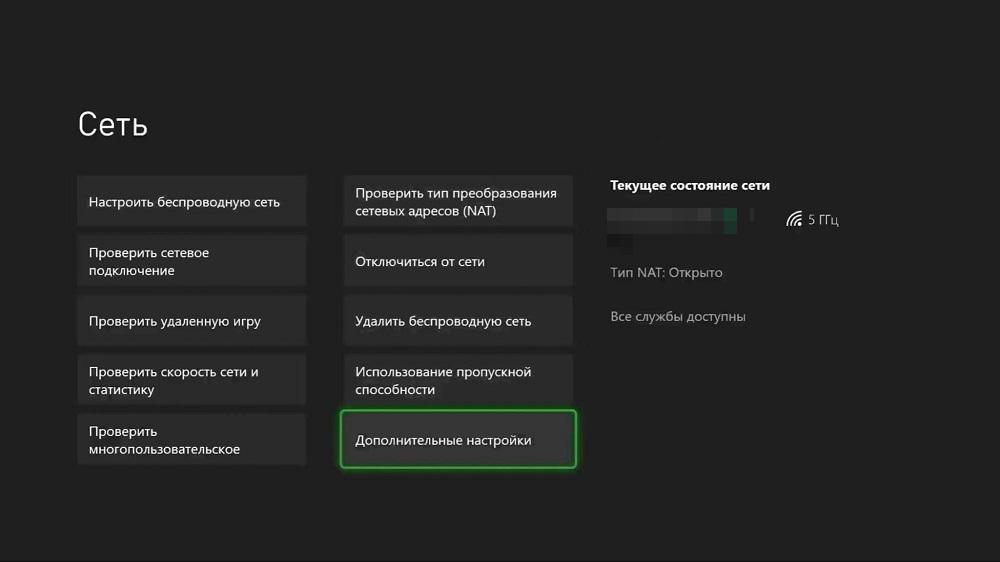The height and width of the screenshot is (562, 1000).
Task: Click small blurred block below network name
Action: 620,241
